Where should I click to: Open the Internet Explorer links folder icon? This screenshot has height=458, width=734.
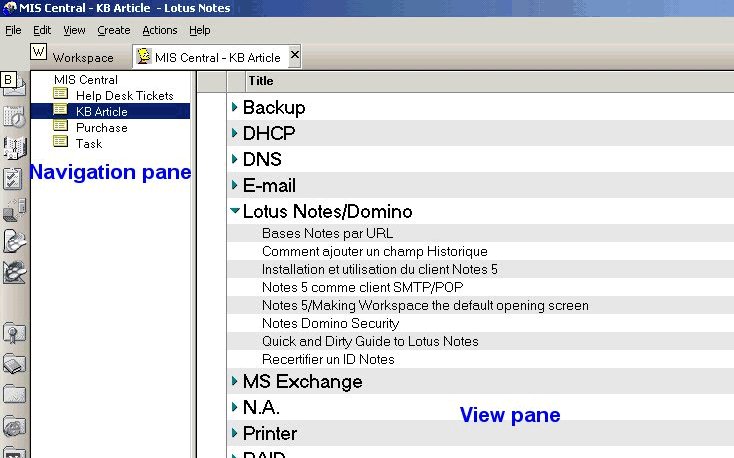[14, 426]
